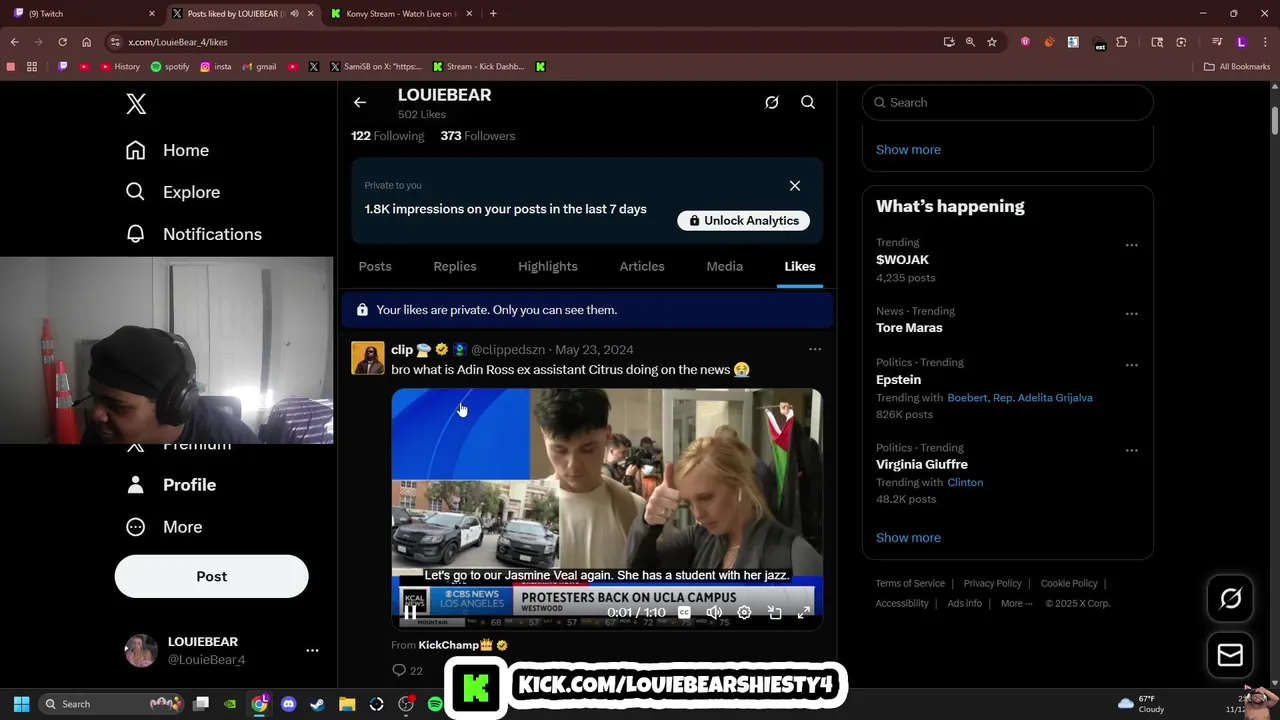Screen dimensions: 1280x720
Task: Switch to the Replies tab
Action: pyautogui.click(x=455, y=266)
